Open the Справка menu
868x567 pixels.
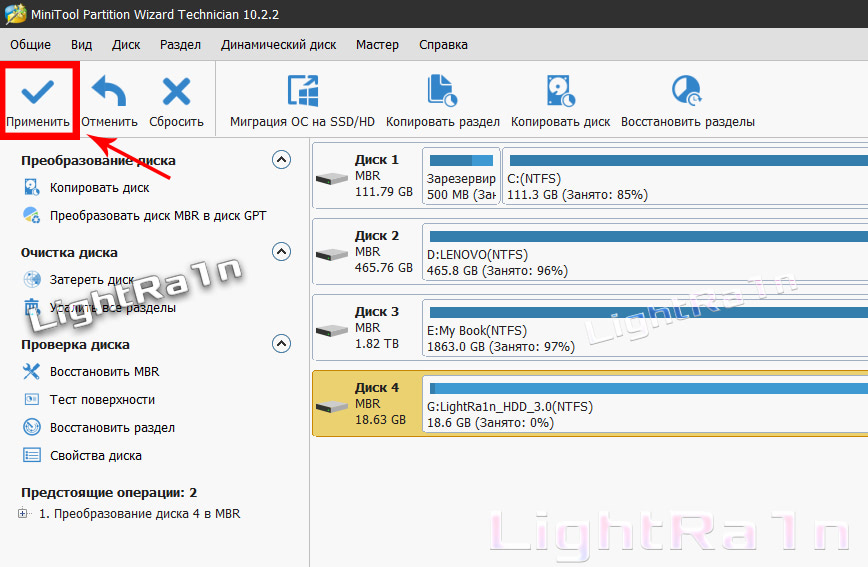pos(443,44)
